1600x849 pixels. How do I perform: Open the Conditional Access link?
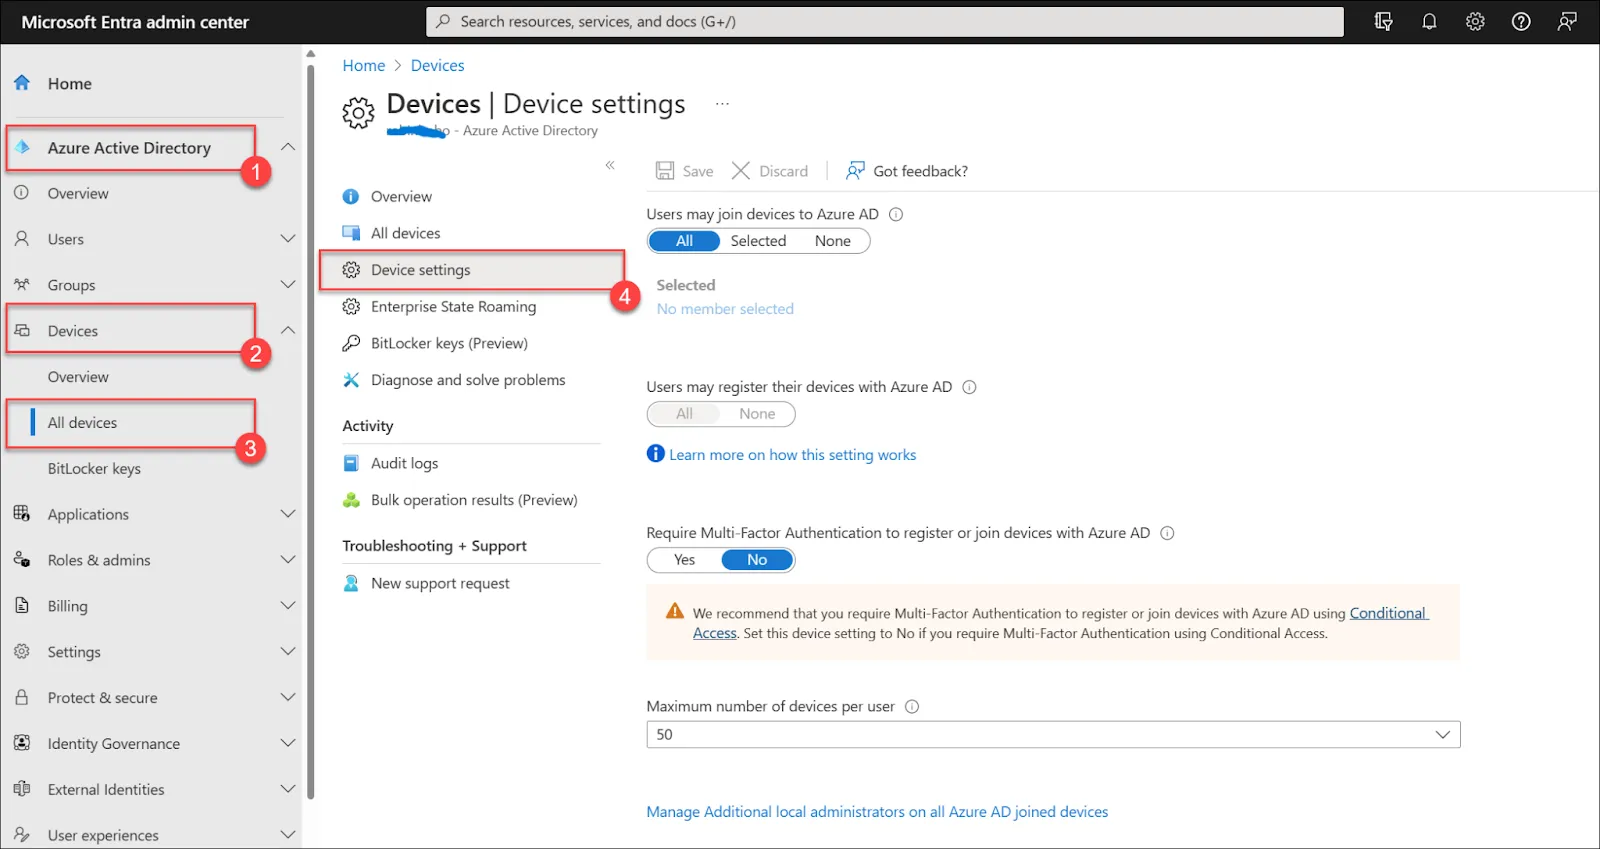pyautogui.click(x=1388, y=613)
